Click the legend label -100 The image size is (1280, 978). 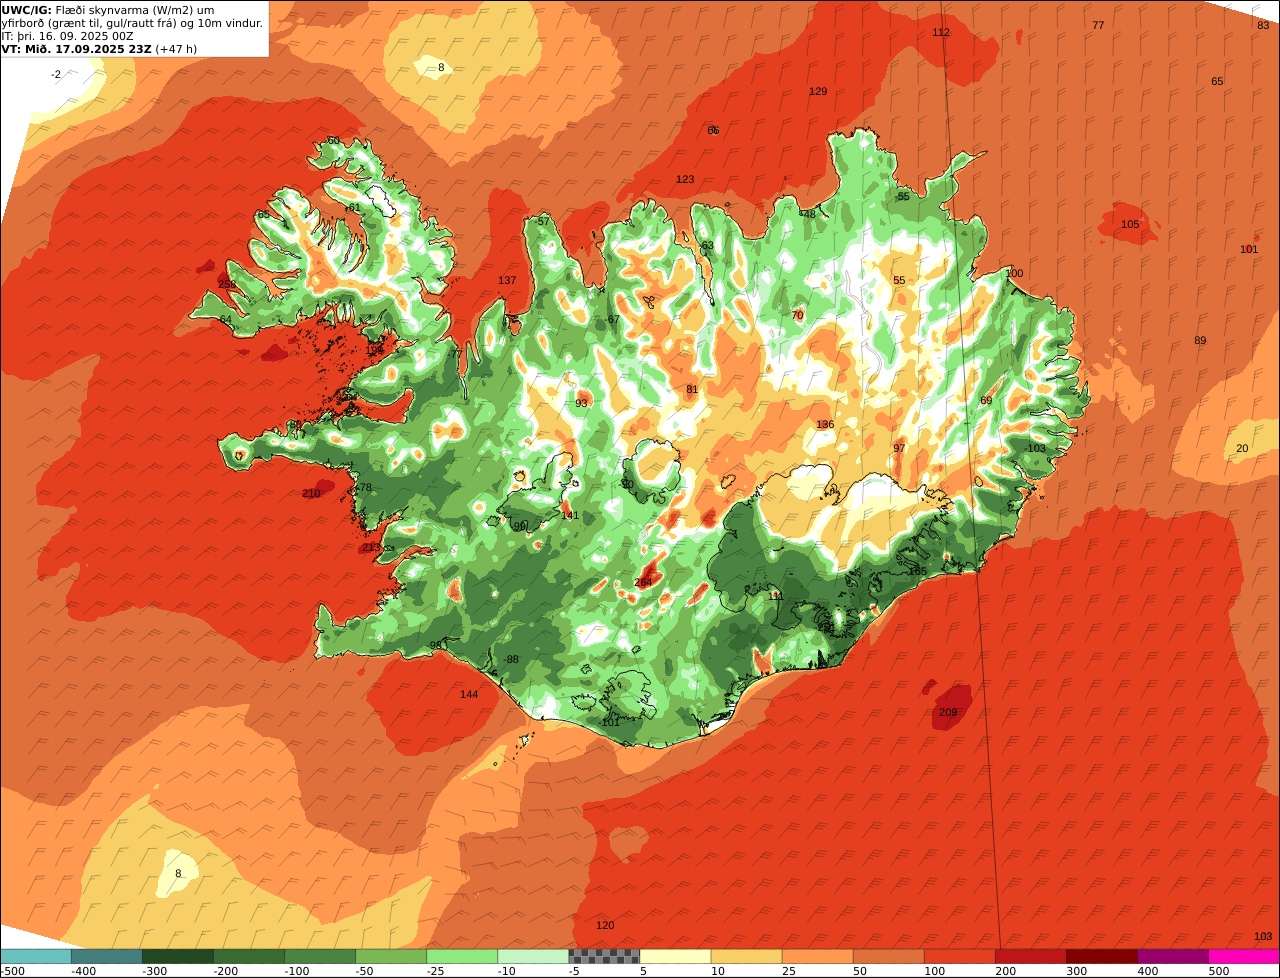point(297,971)
